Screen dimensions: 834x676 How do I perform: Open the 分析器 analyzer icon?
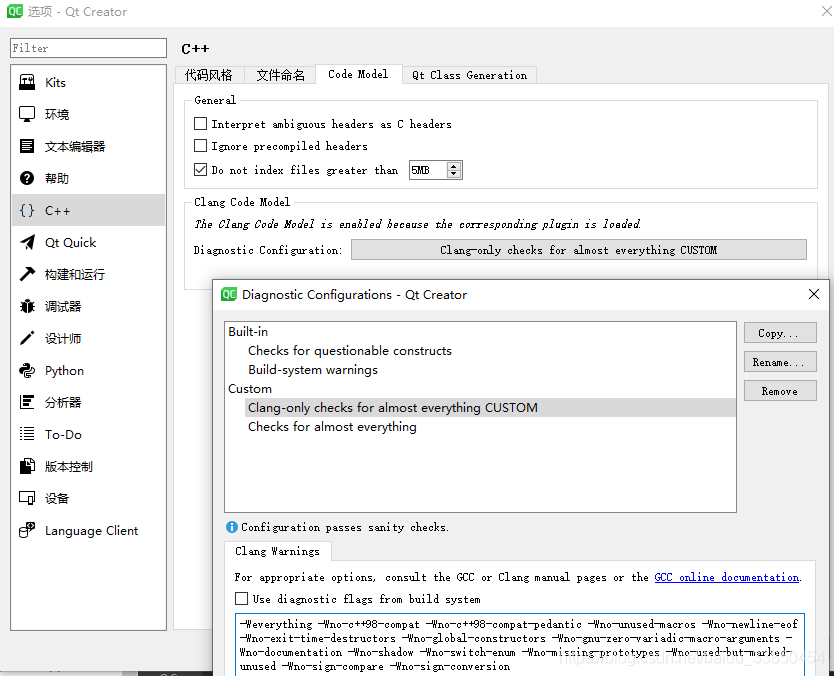pos(27,403)
